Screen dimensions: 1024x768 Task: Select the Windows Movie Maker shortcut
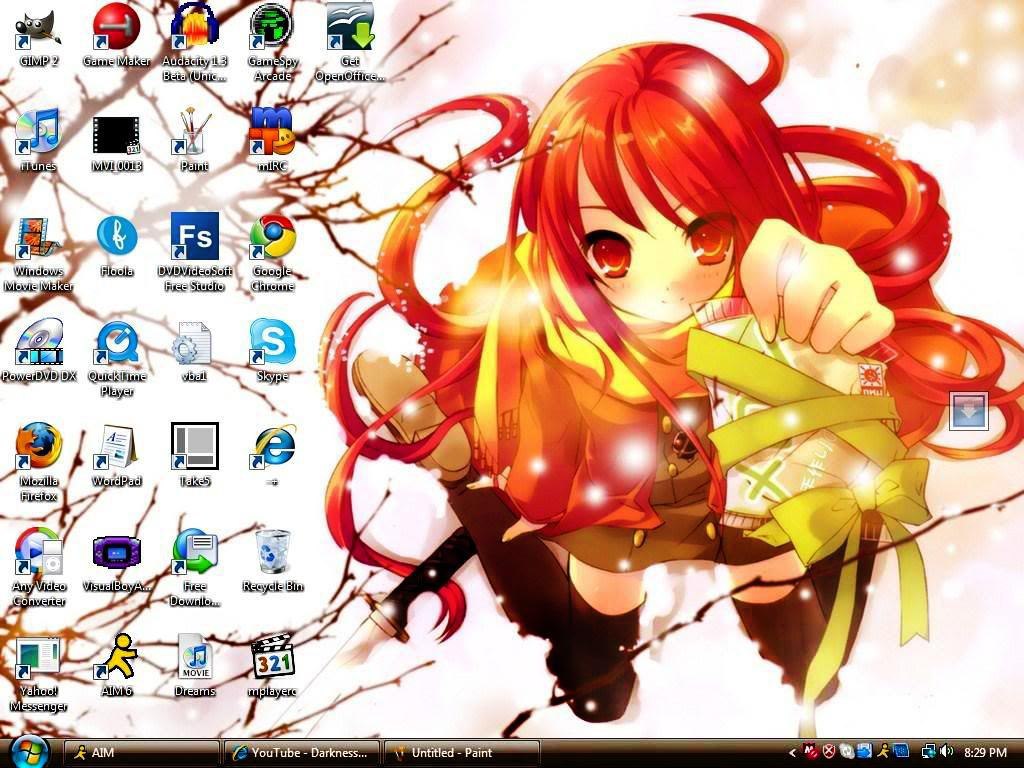(x=39, y=255)
